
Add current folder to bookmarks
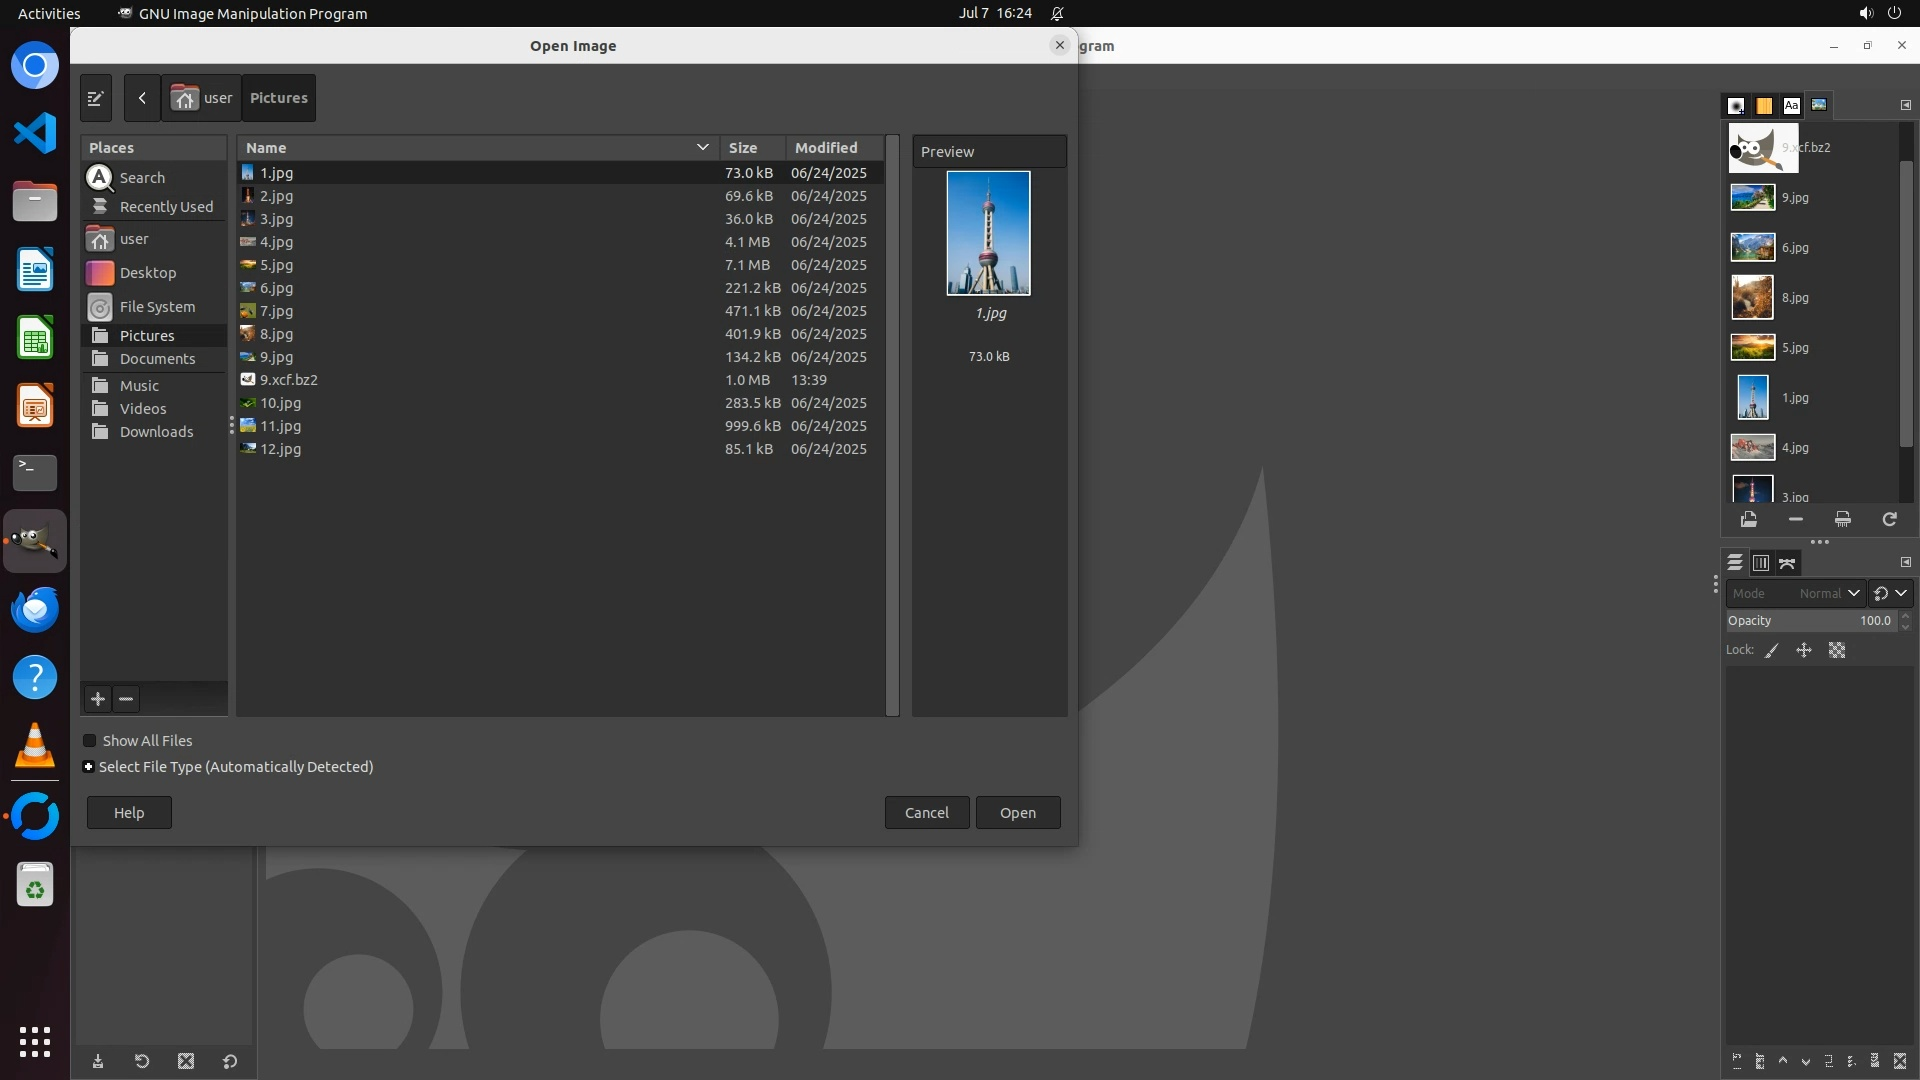click(98, 699)
